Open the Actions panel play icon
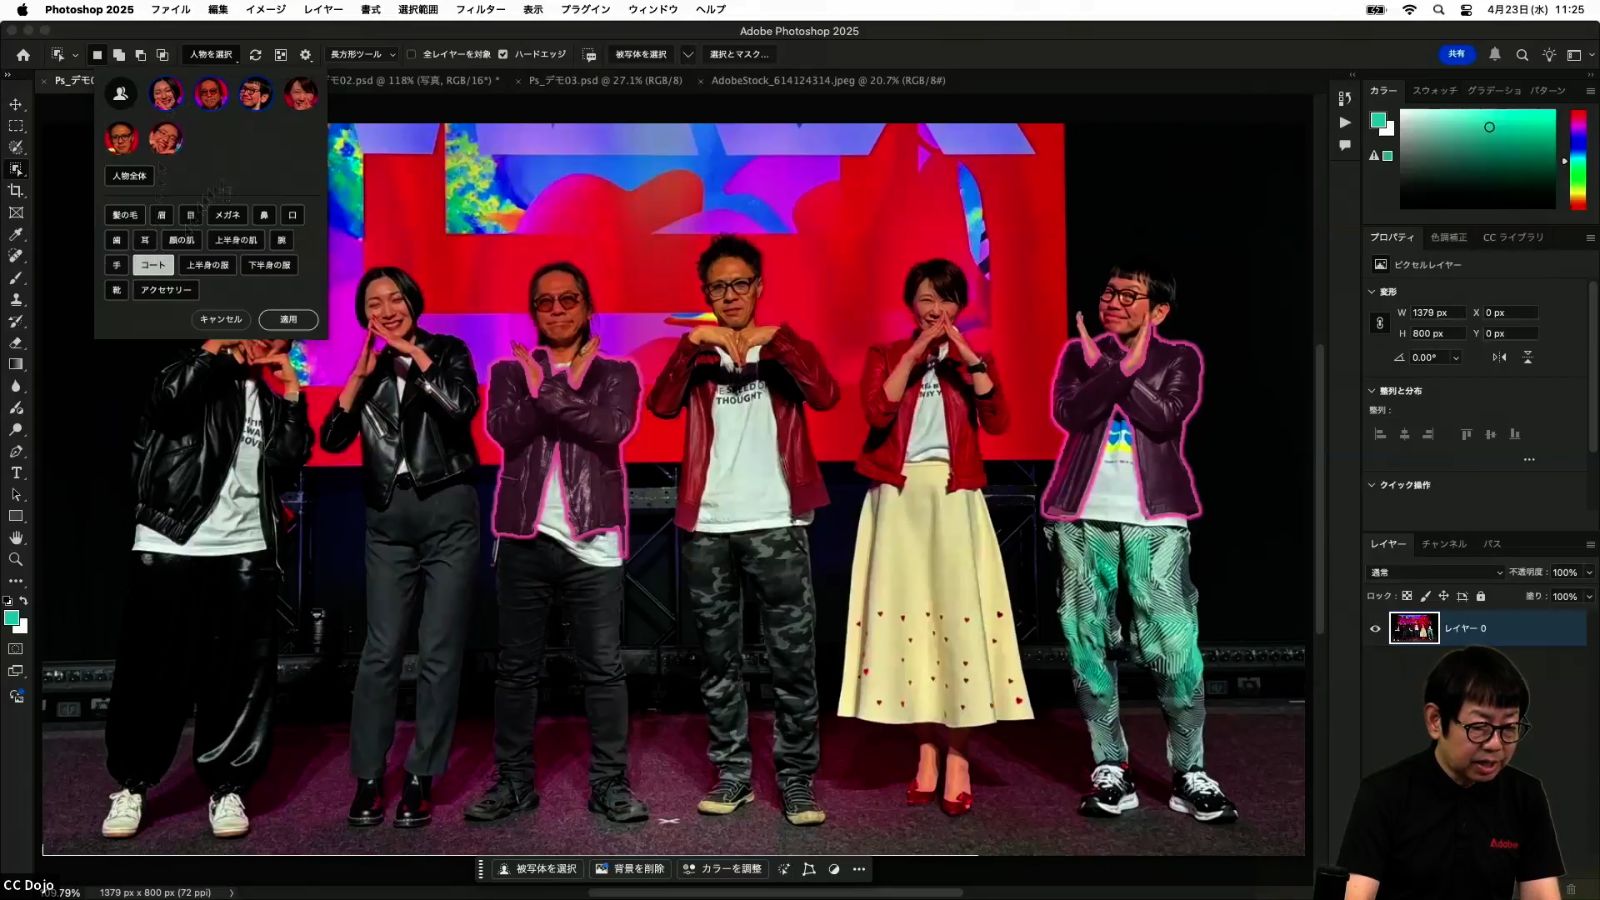The image size is (1600, 900). point(1345,122)
